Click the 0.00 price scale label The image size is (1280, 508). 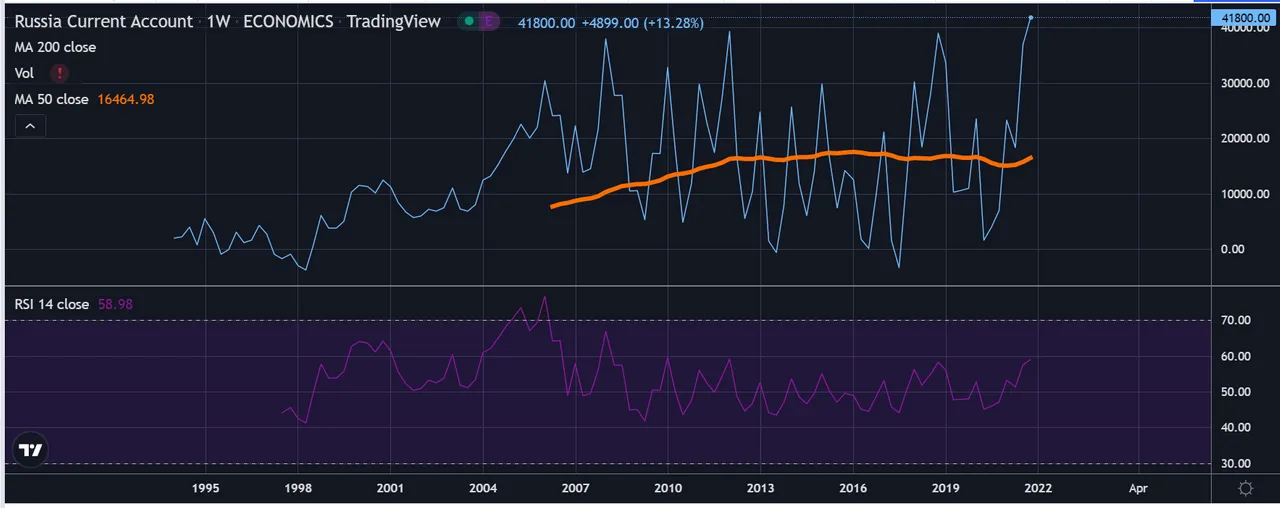1234,249
